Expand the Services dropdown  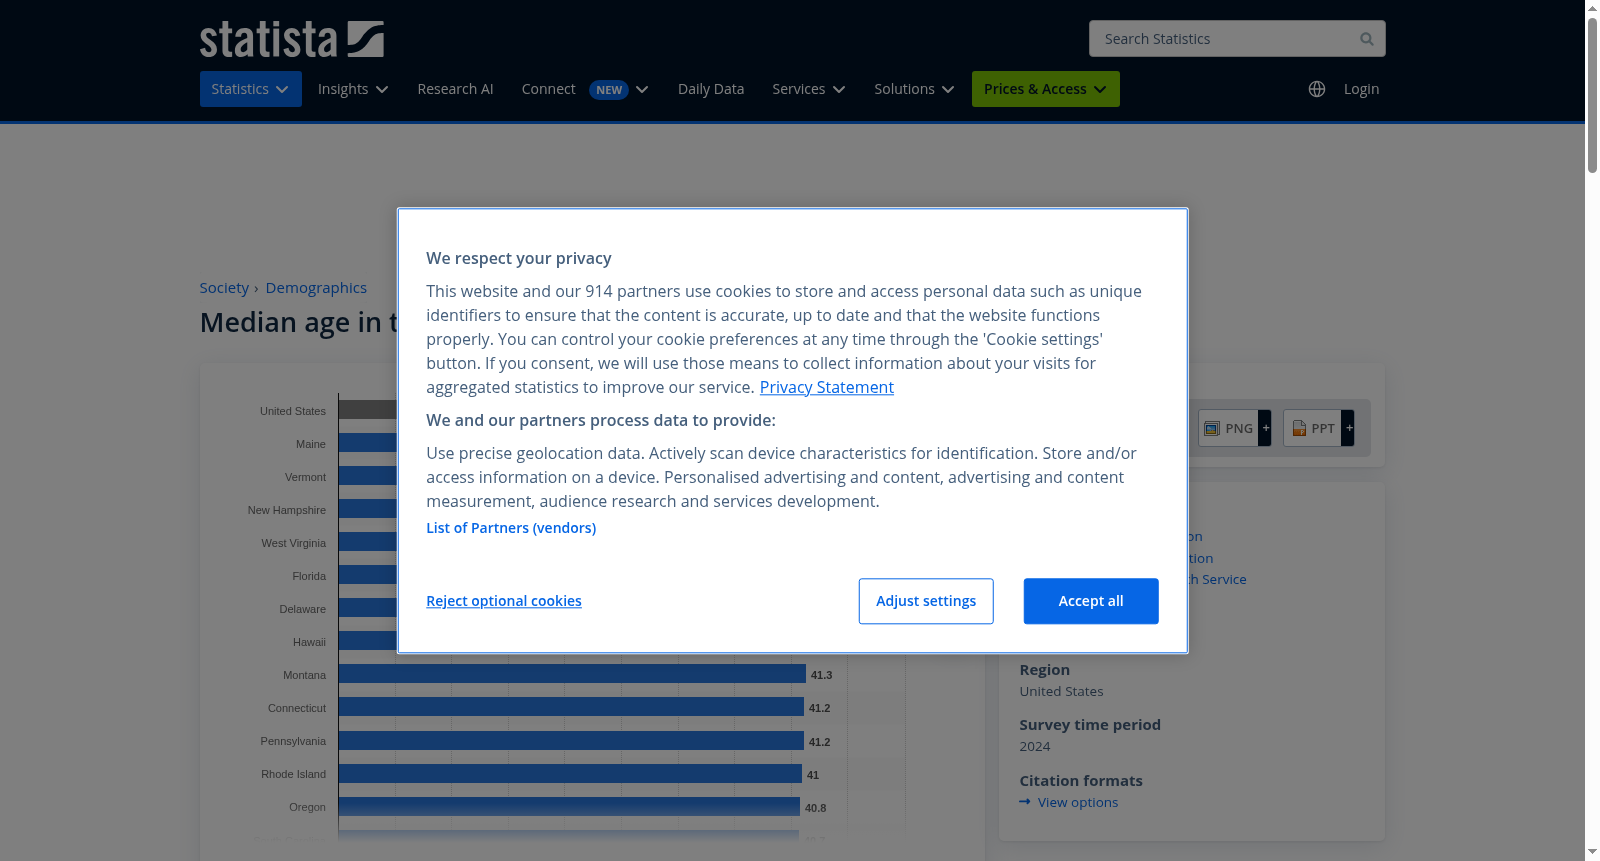pos(808,89)
